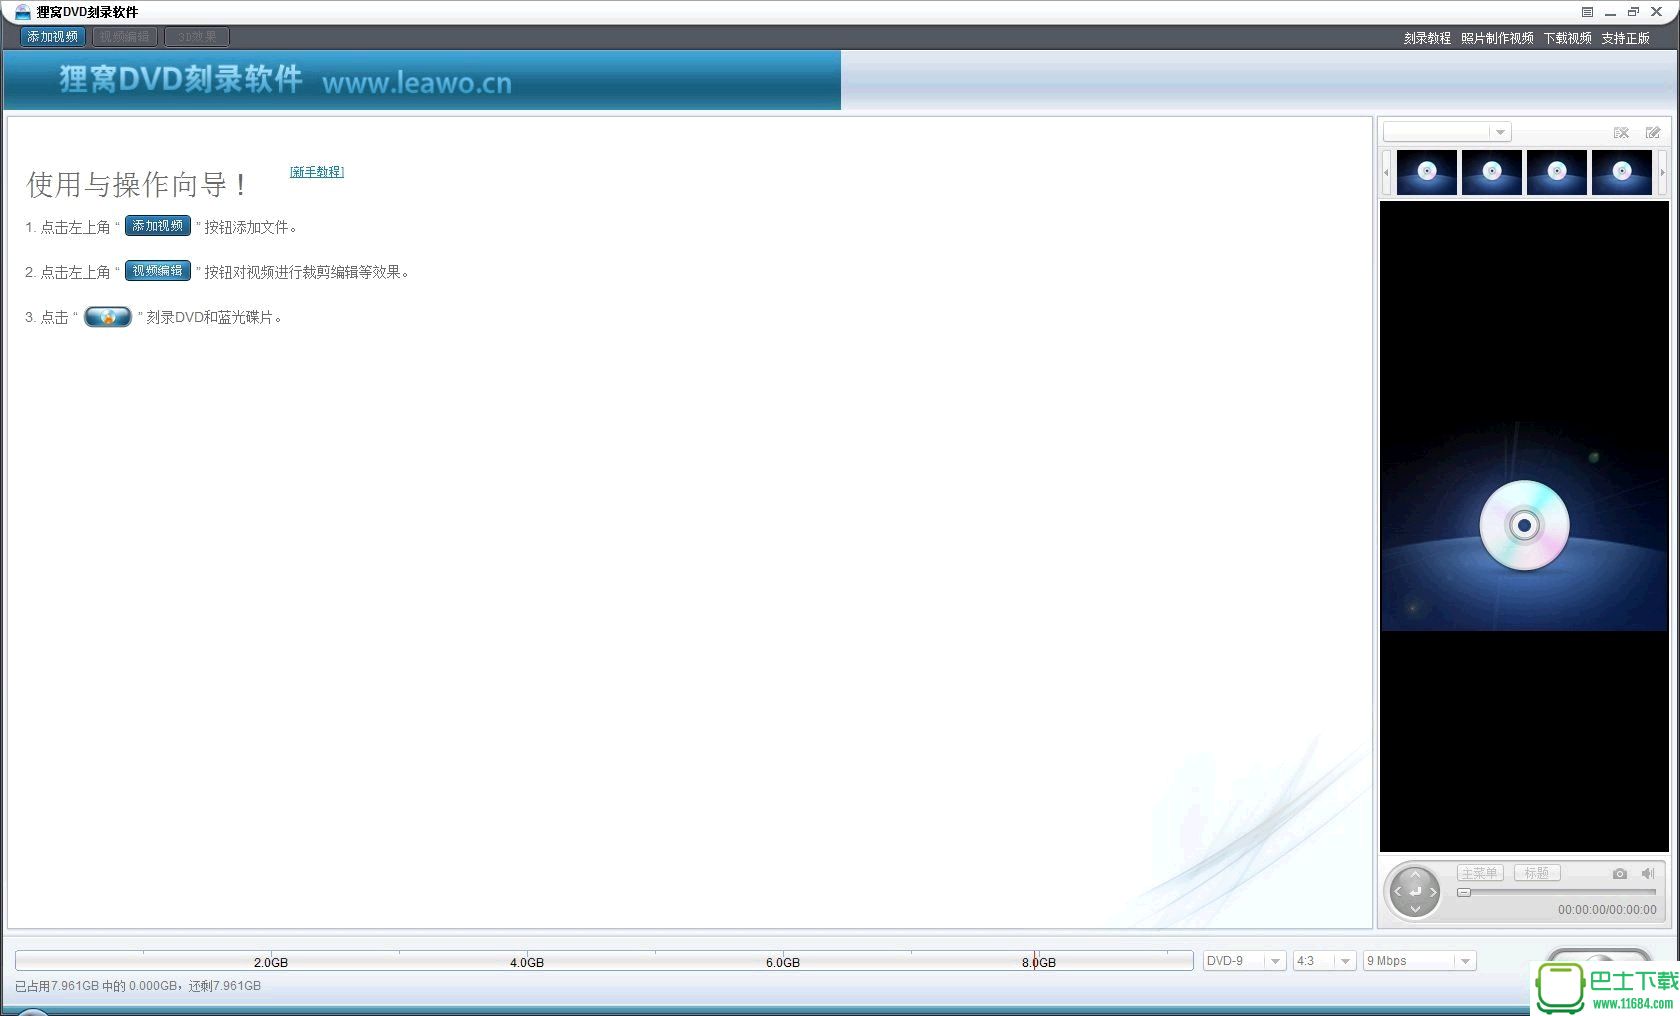Click the 主菜单 button
The image size is (1680, 1016).
(x=1480, y=873)
